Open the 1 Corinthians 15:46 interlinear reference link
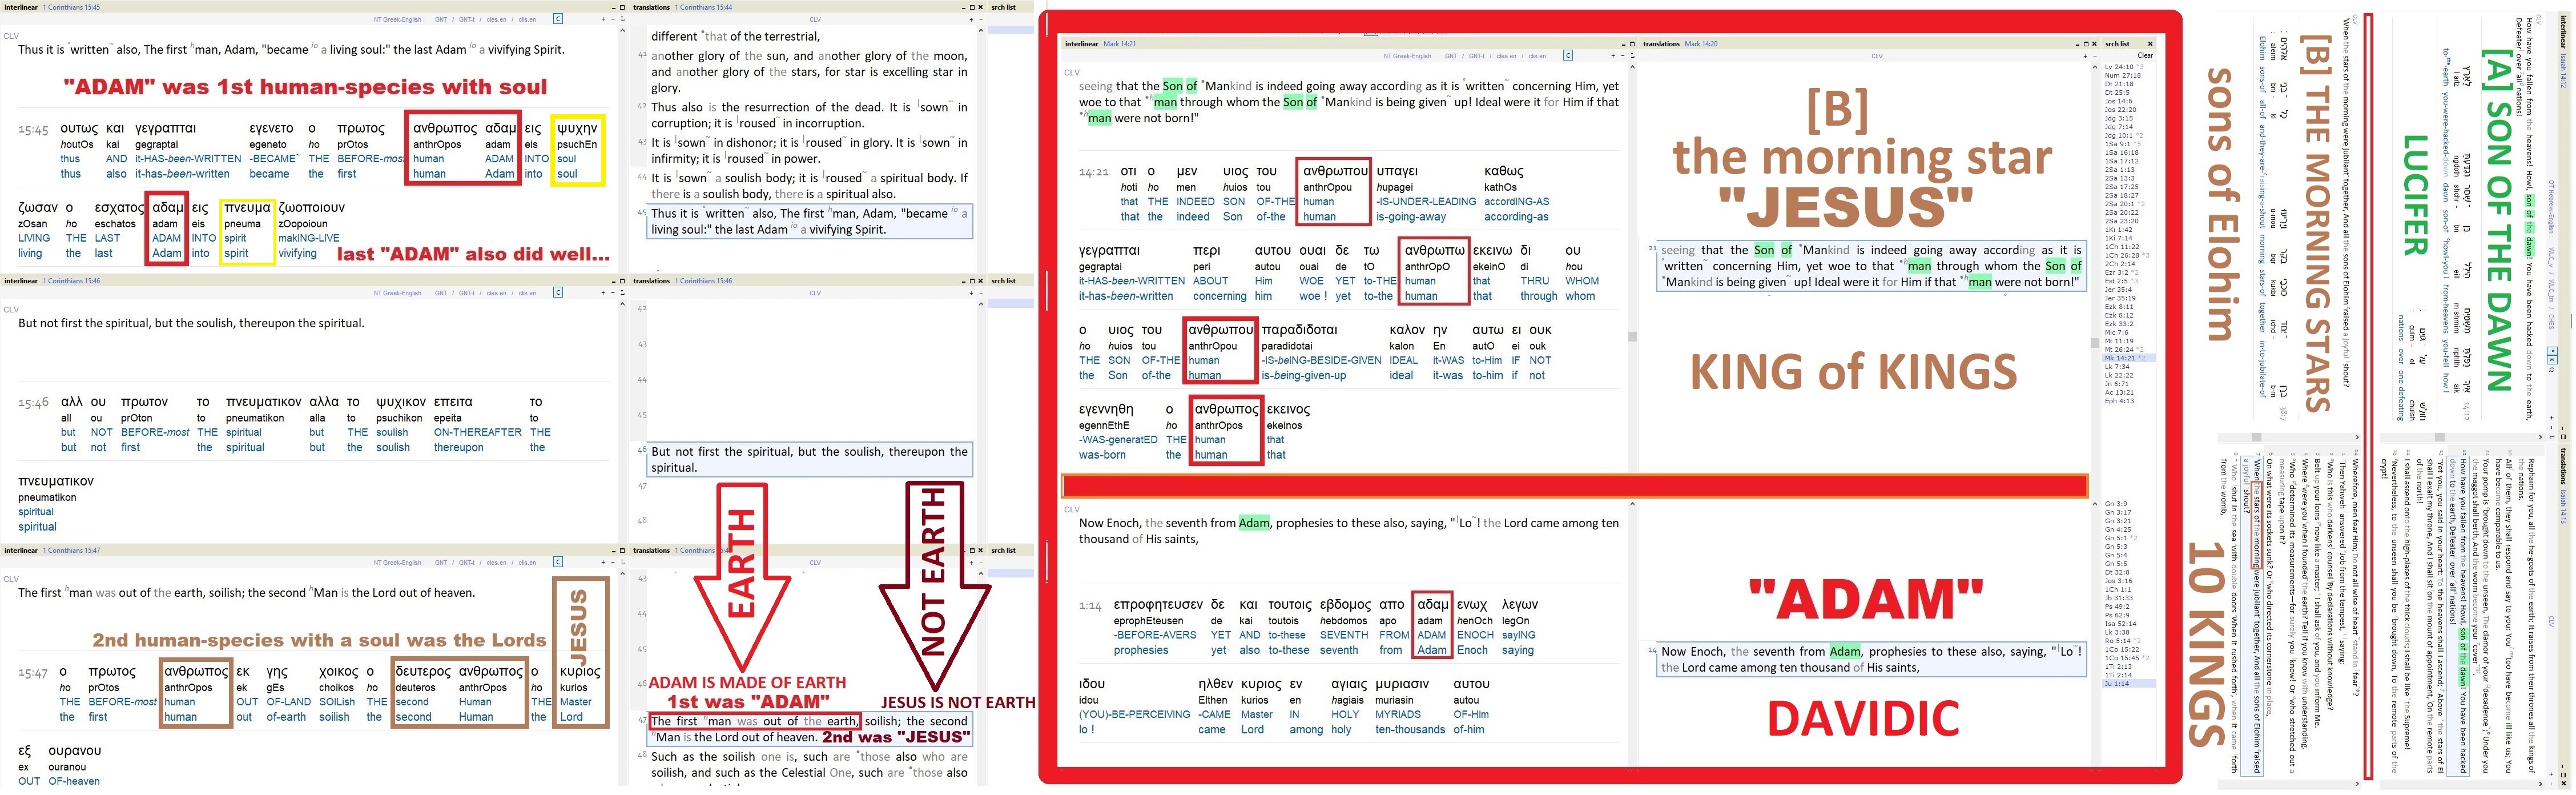Screen dimensions: 2576x795 pyautogui.click(x=72, y=281)
